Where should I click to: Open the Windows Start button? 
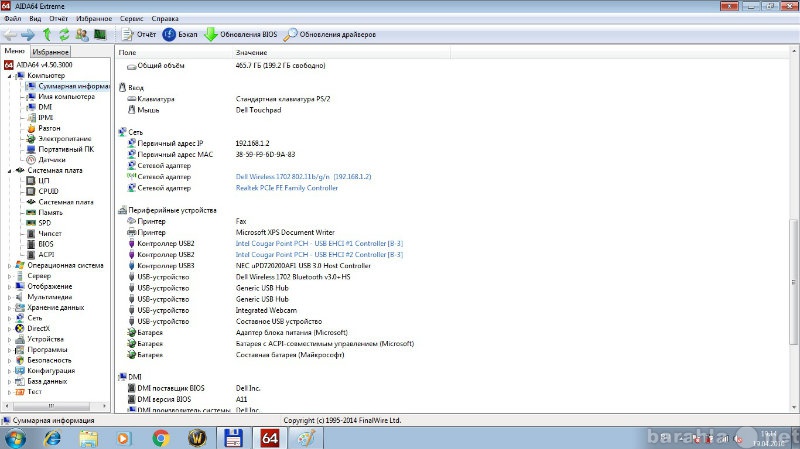(x=15, y=438)
